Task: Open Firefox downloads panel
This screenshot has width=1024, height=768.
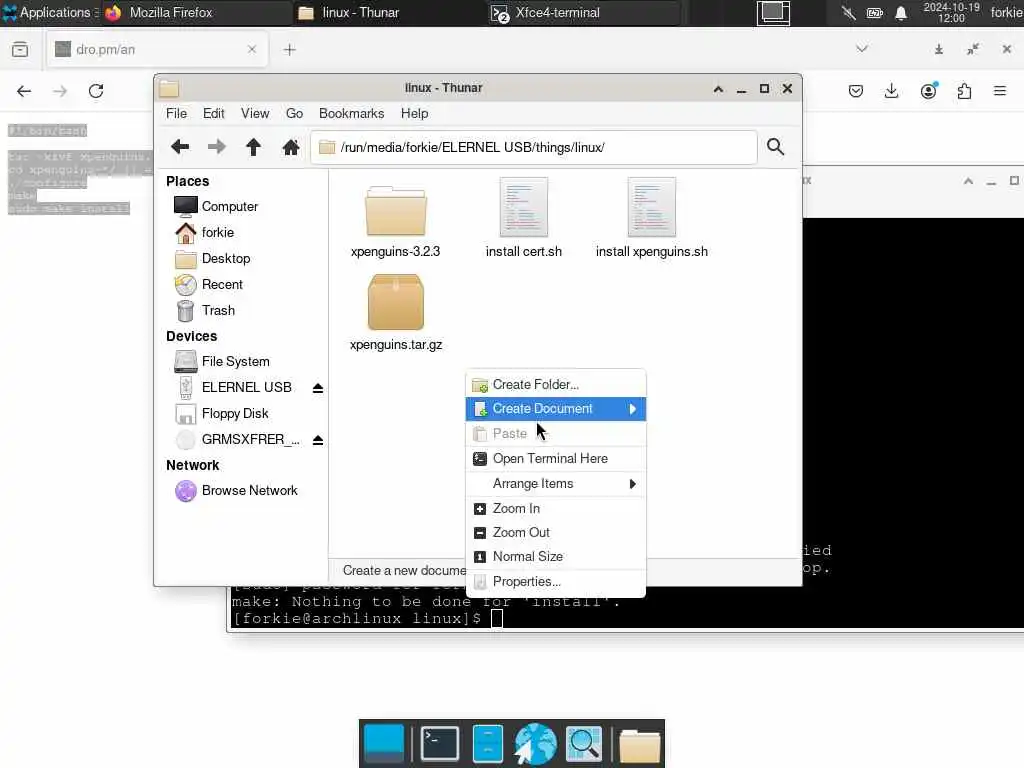Action: point(891,91)
